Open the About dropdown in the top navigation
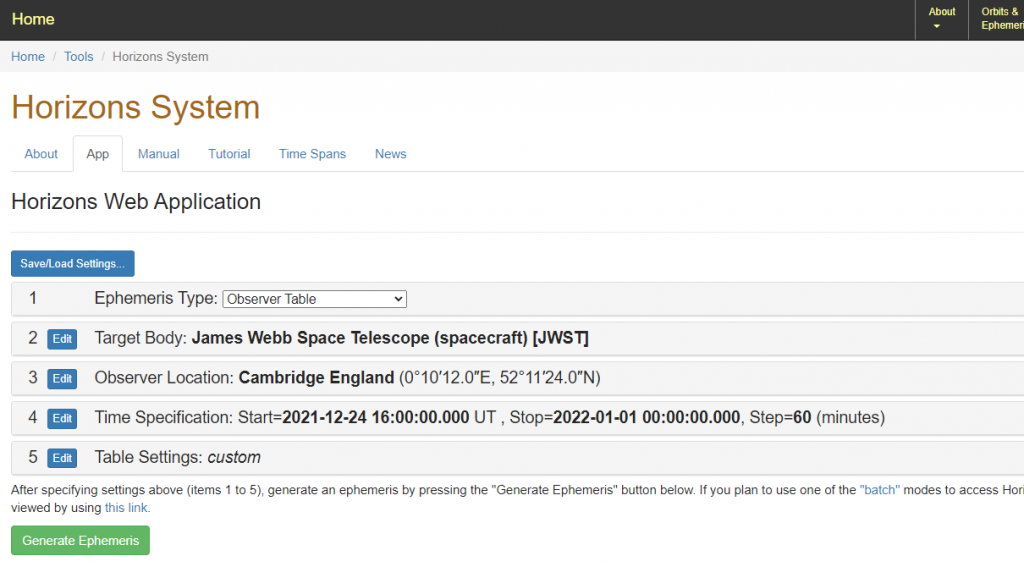Image resolution: width=1024 pixels, height=567 pixels. [x=941, y=20]
